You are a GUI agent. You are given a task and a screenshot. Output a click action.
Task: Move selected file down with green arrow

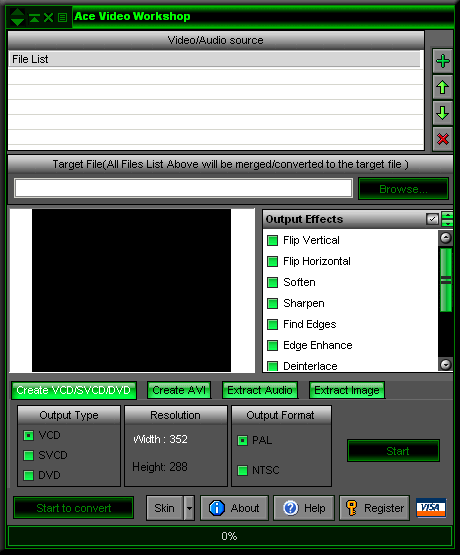coord(443,113)
